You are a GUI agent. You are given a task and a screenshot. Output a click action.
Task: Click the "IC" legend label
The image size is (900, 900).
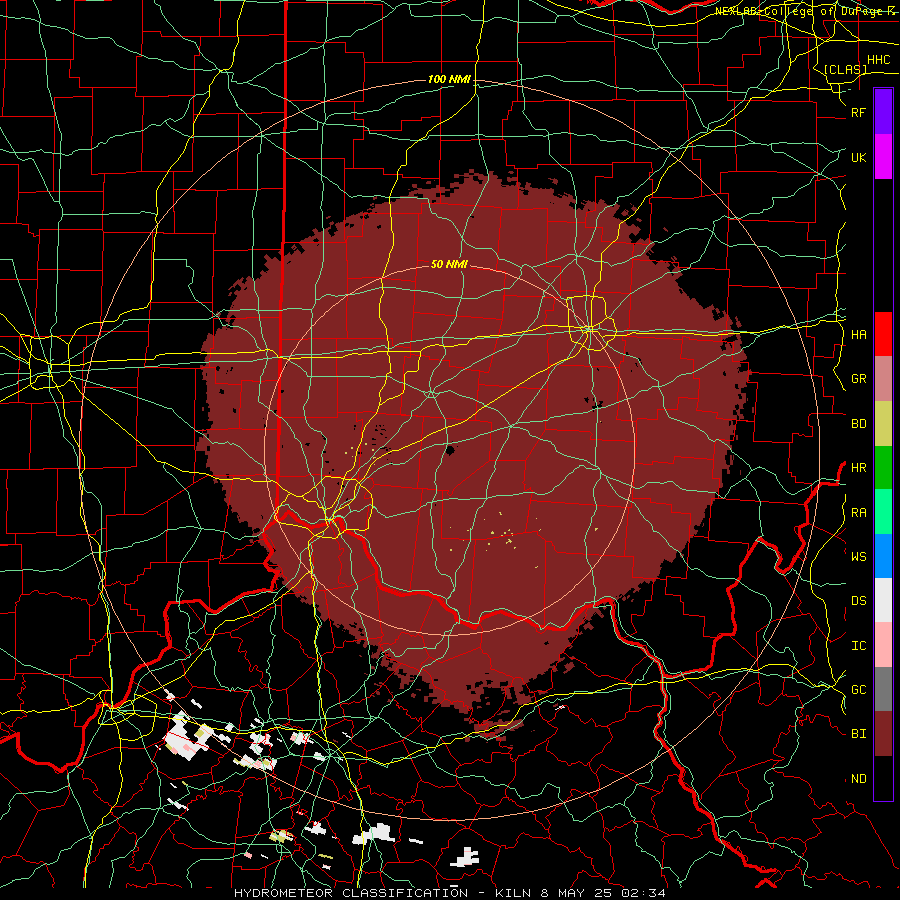858,646
